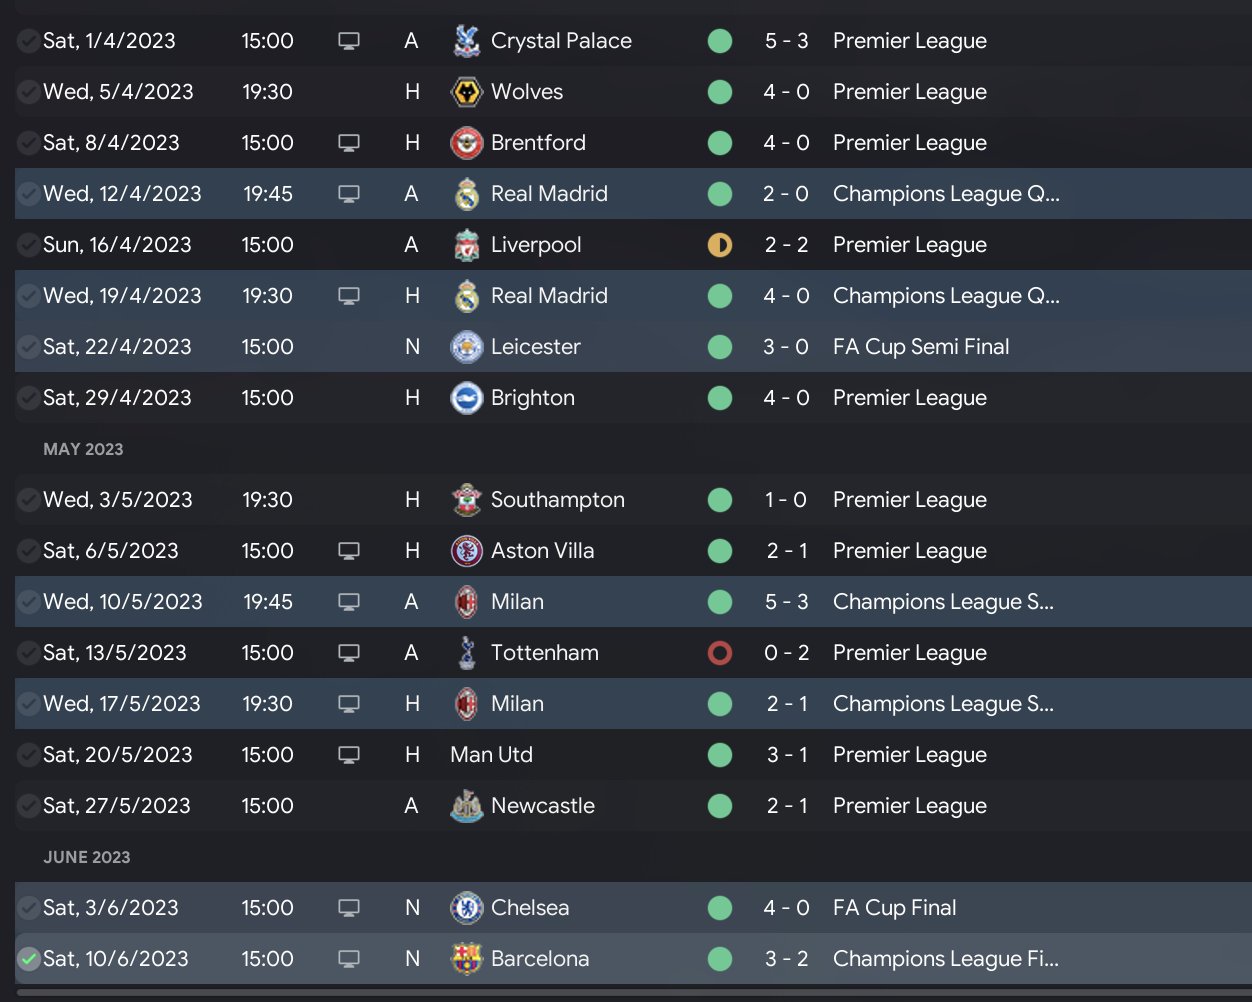Open the FA Cup Final competition link
Image resolution: width=1252 pixels, height=1002 pixels.
894,908
